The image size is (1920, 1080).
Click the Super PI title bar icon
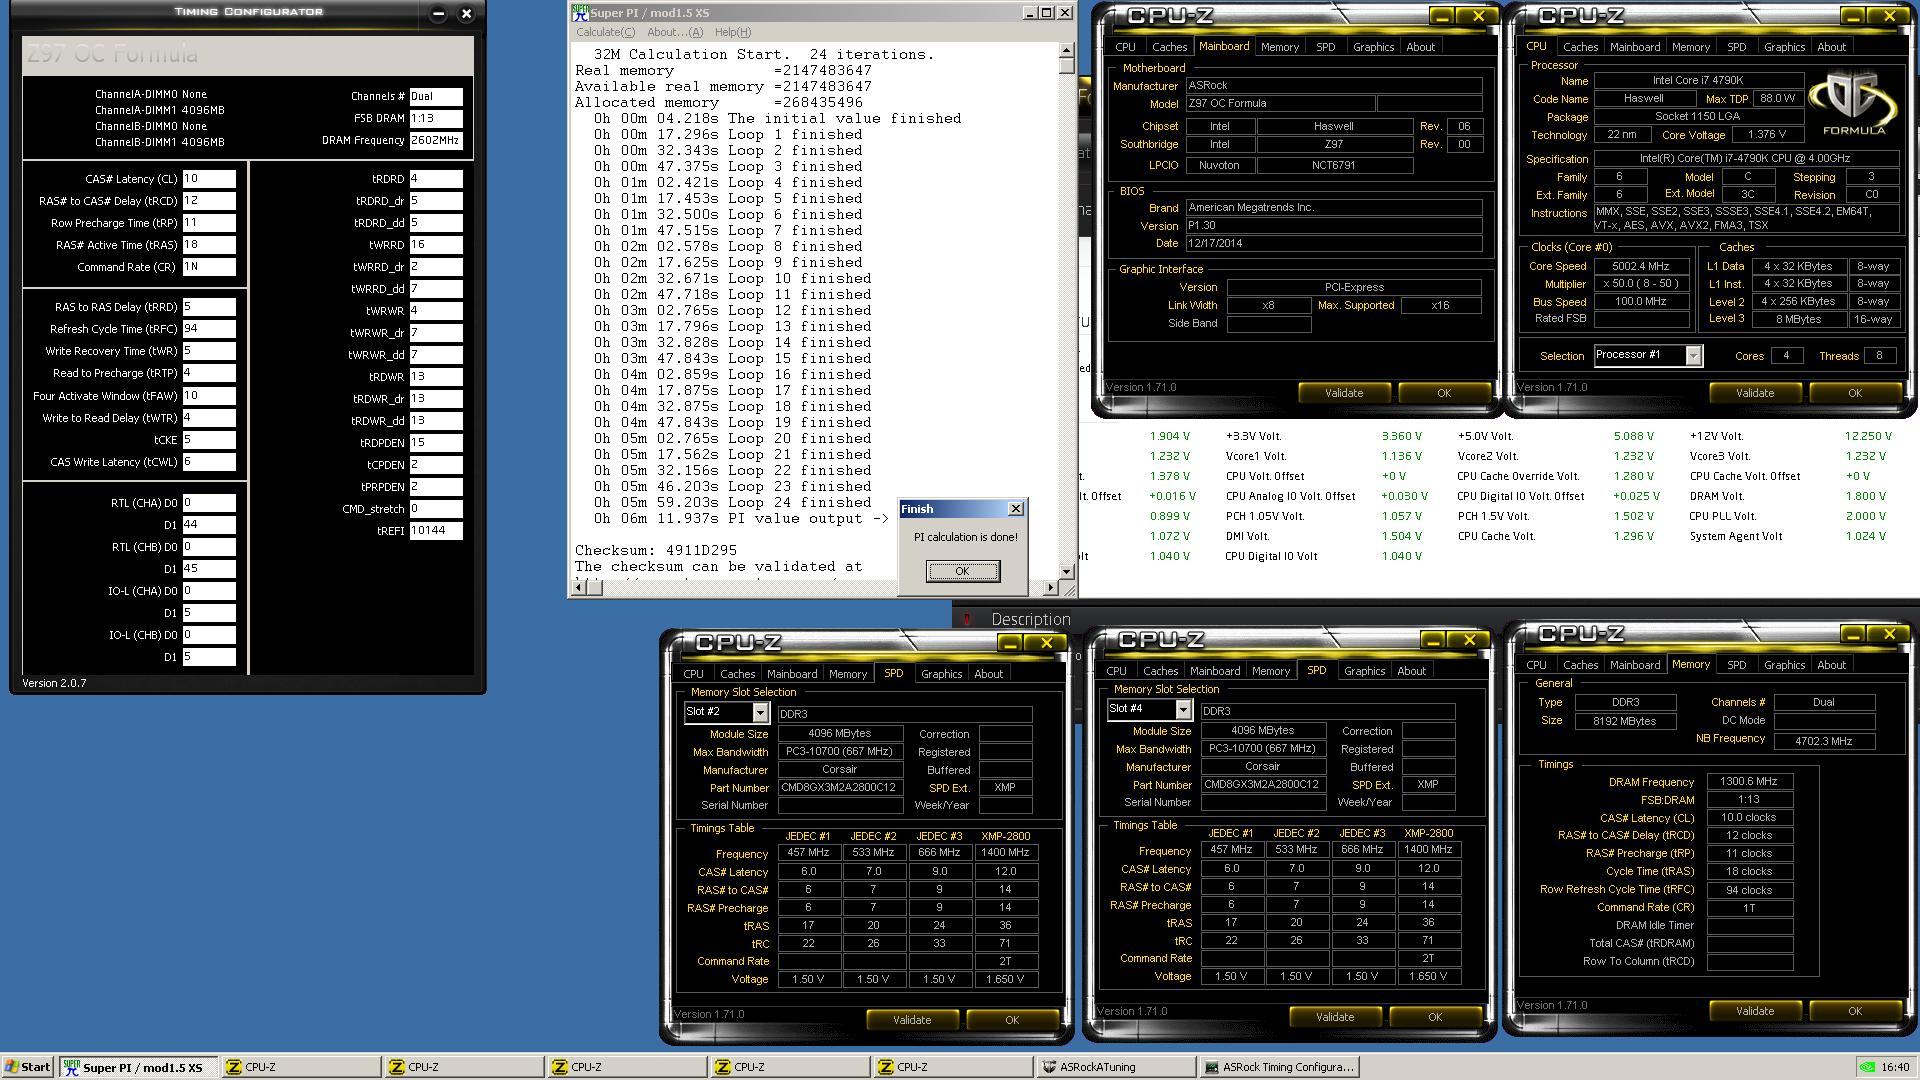pos(580,13)
